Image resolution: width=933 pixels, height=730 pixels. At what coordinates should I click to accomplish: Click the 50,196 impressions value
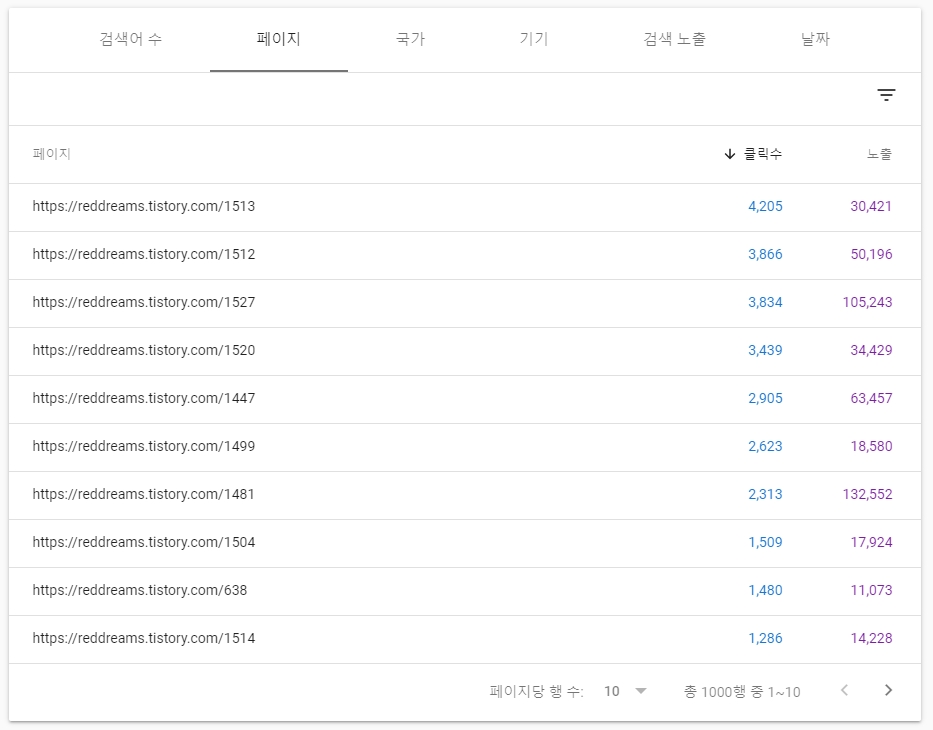pyautogui.click(x=871, y=255)
